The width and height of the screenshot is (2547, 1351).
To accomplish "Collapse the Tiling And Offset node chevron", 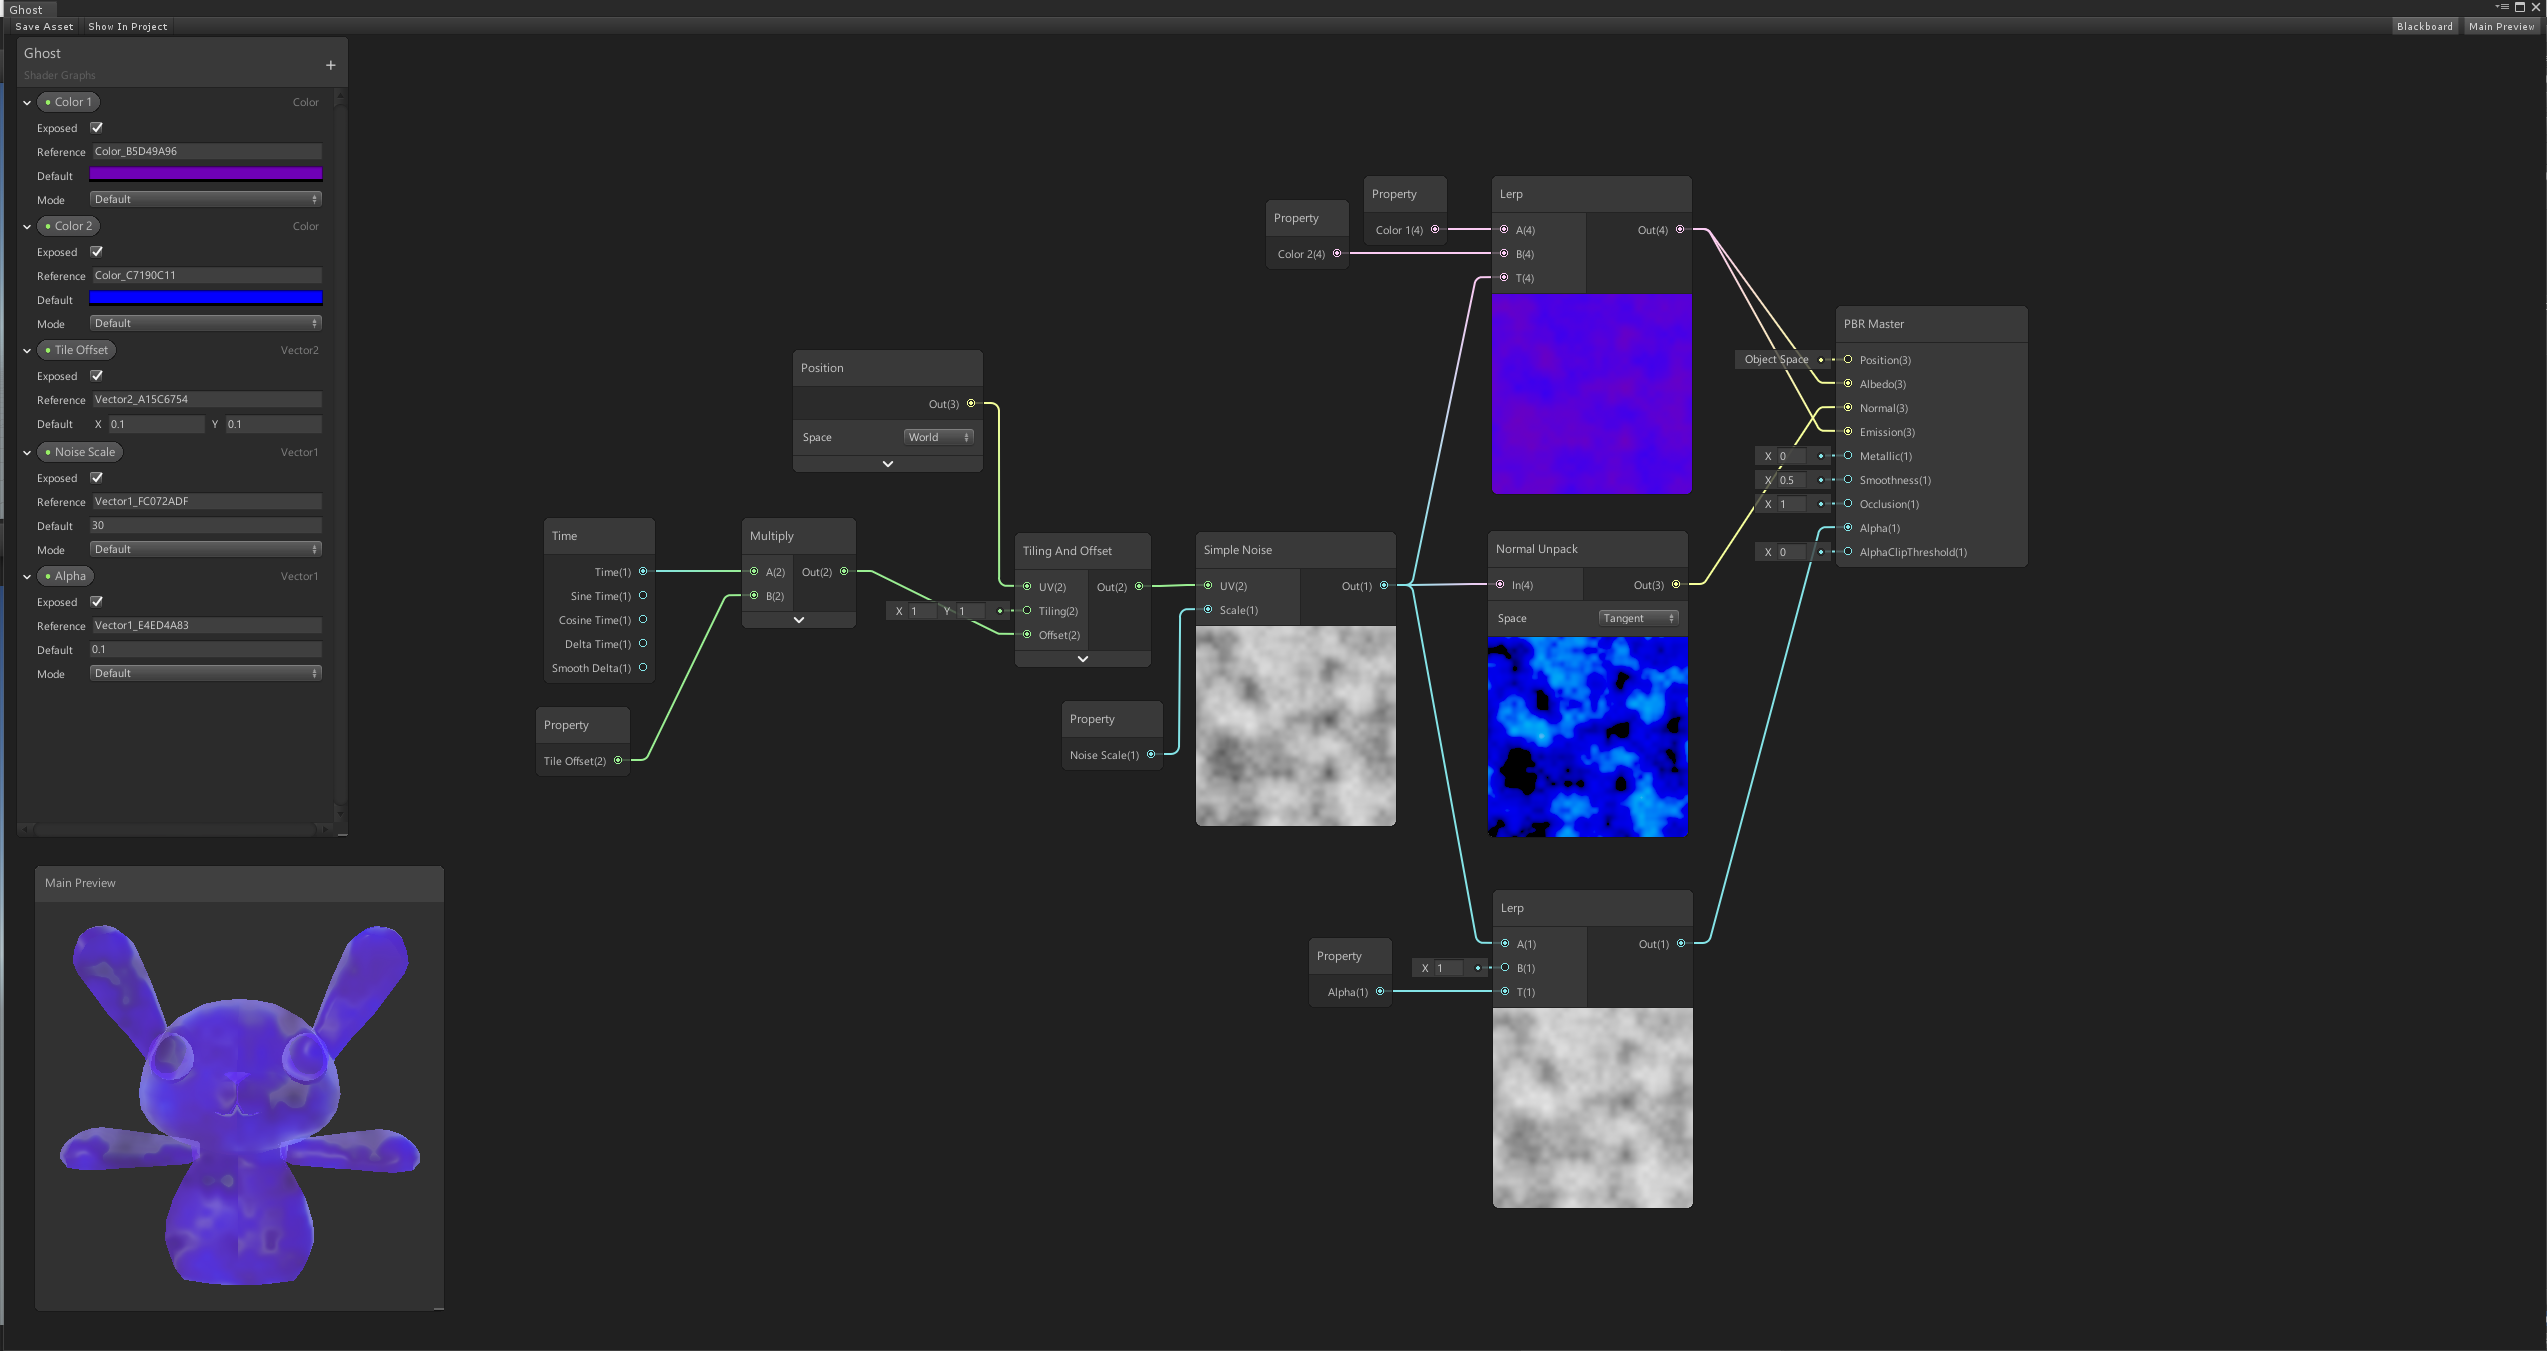I will pos(1082,659).
